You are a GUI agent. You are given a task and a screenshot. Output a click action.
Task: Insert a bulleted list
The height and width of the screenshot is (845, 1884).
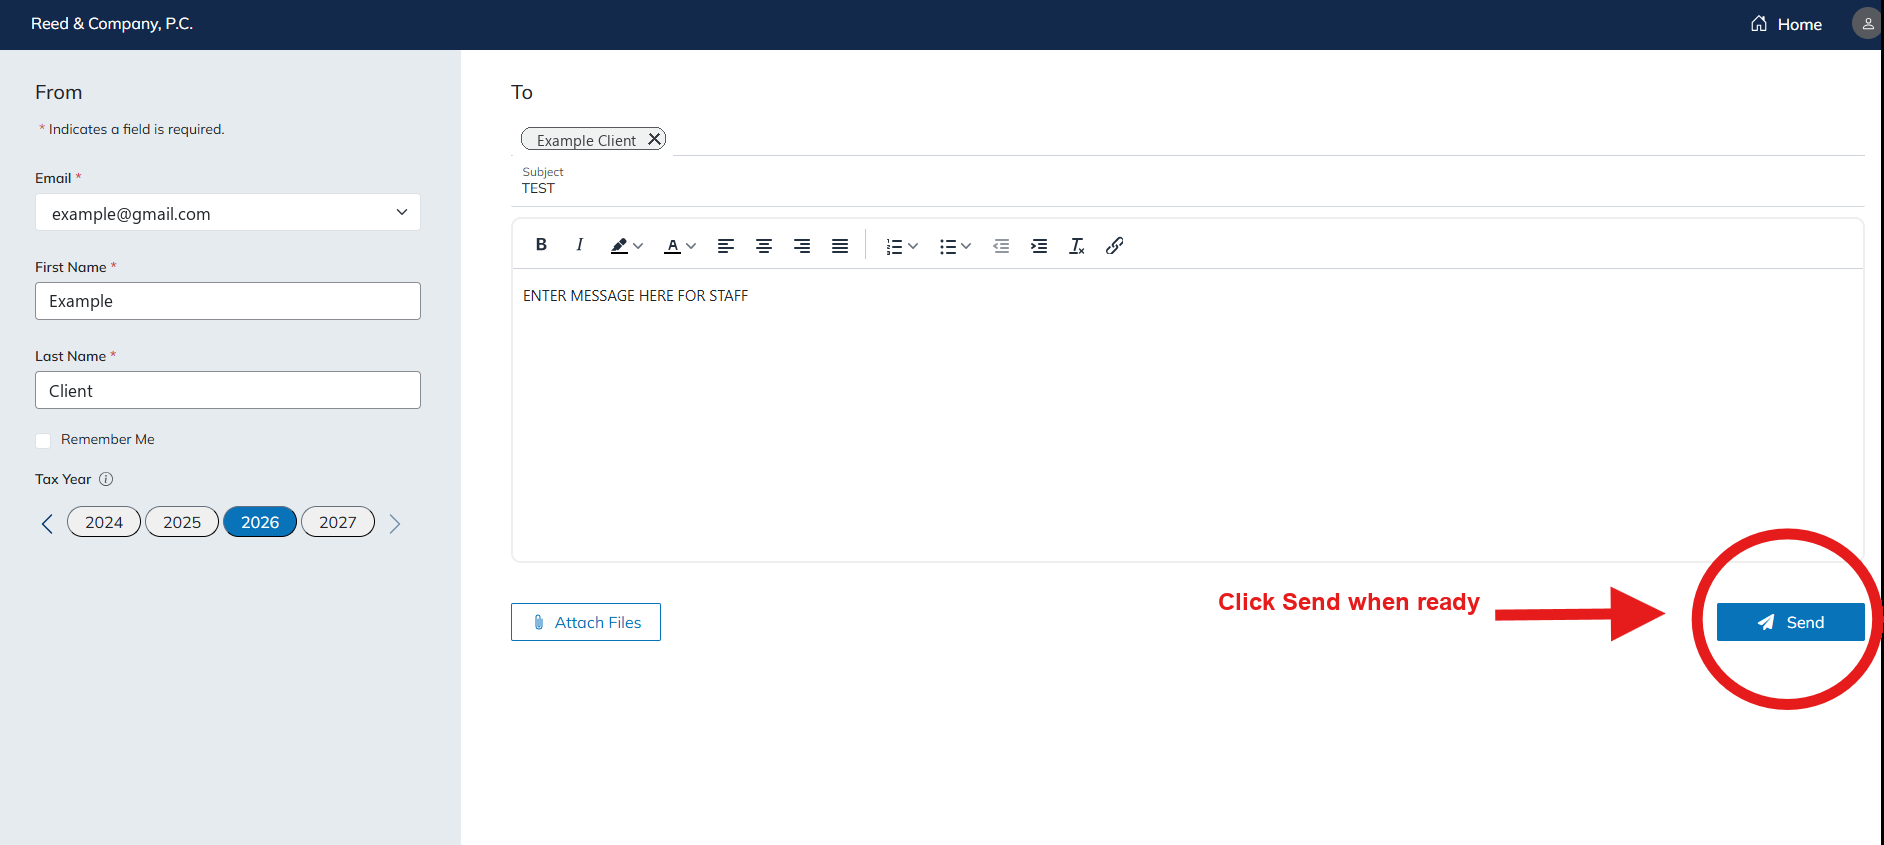(x=948, y=246)
